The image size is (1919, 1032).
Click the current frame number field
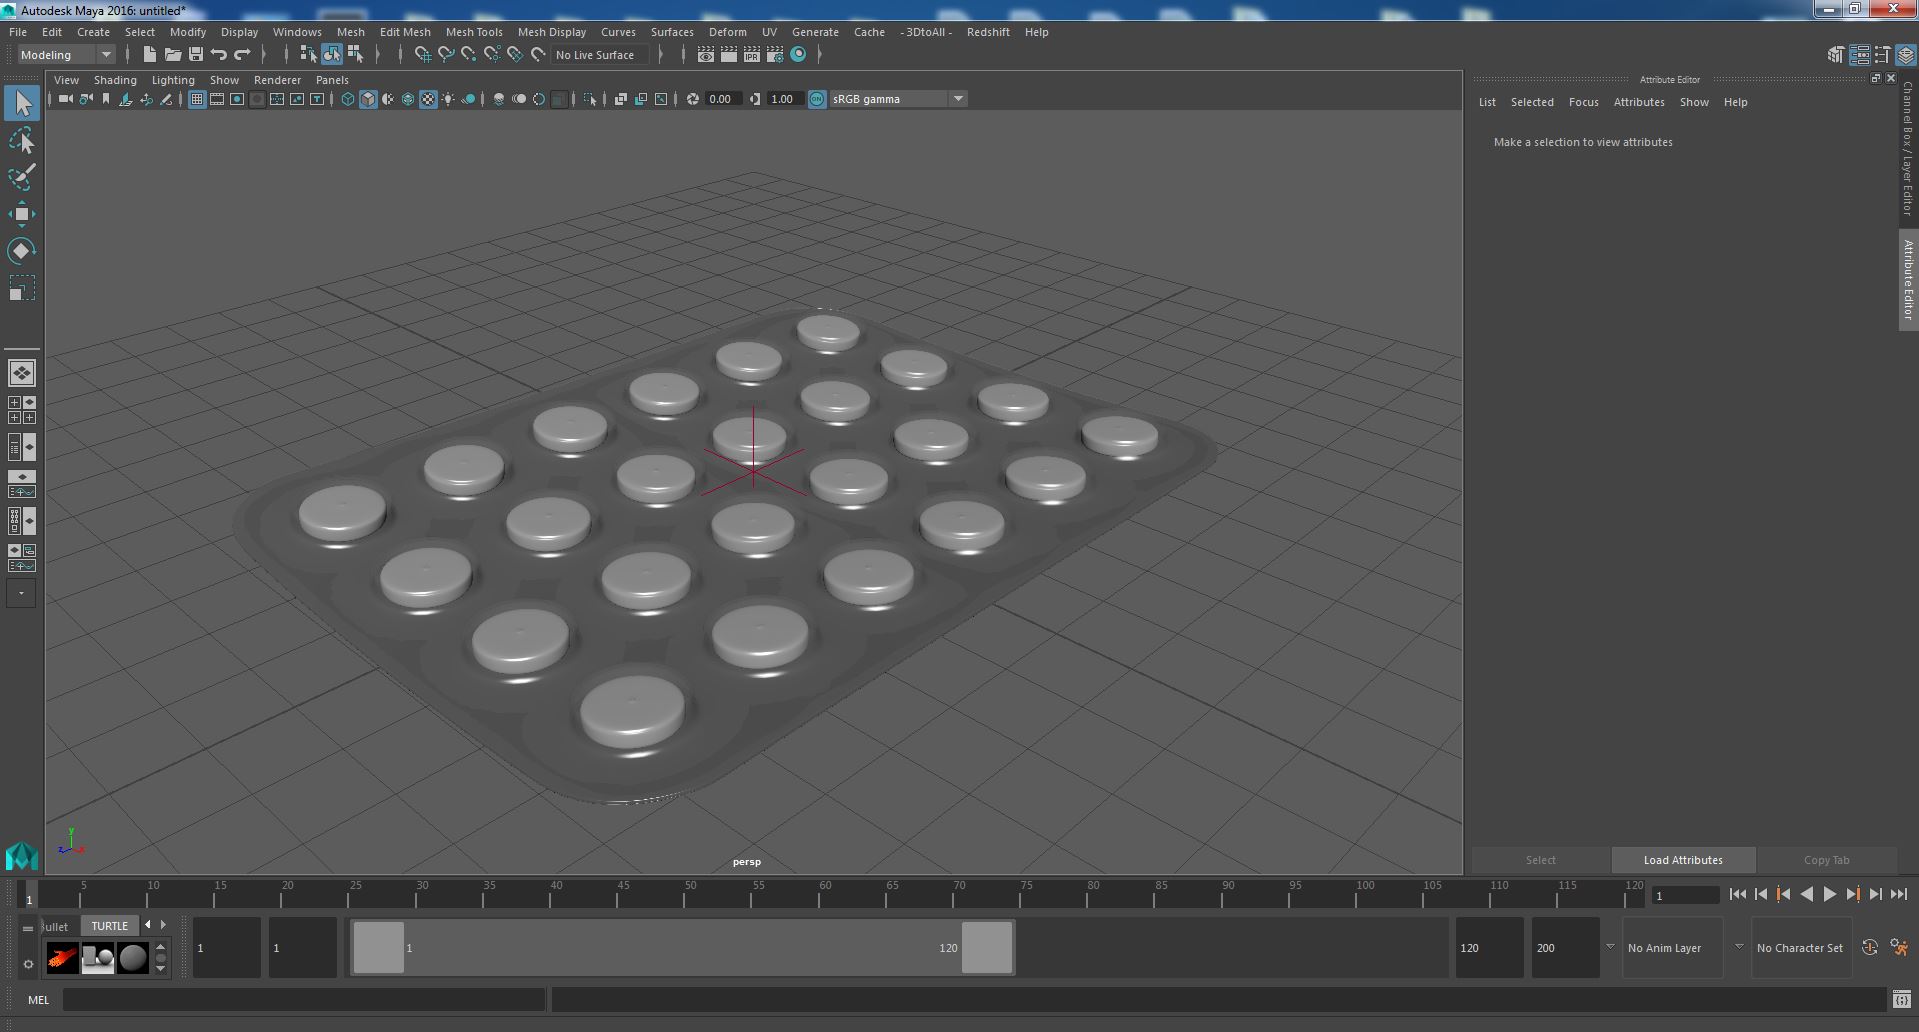[1685, 896]
